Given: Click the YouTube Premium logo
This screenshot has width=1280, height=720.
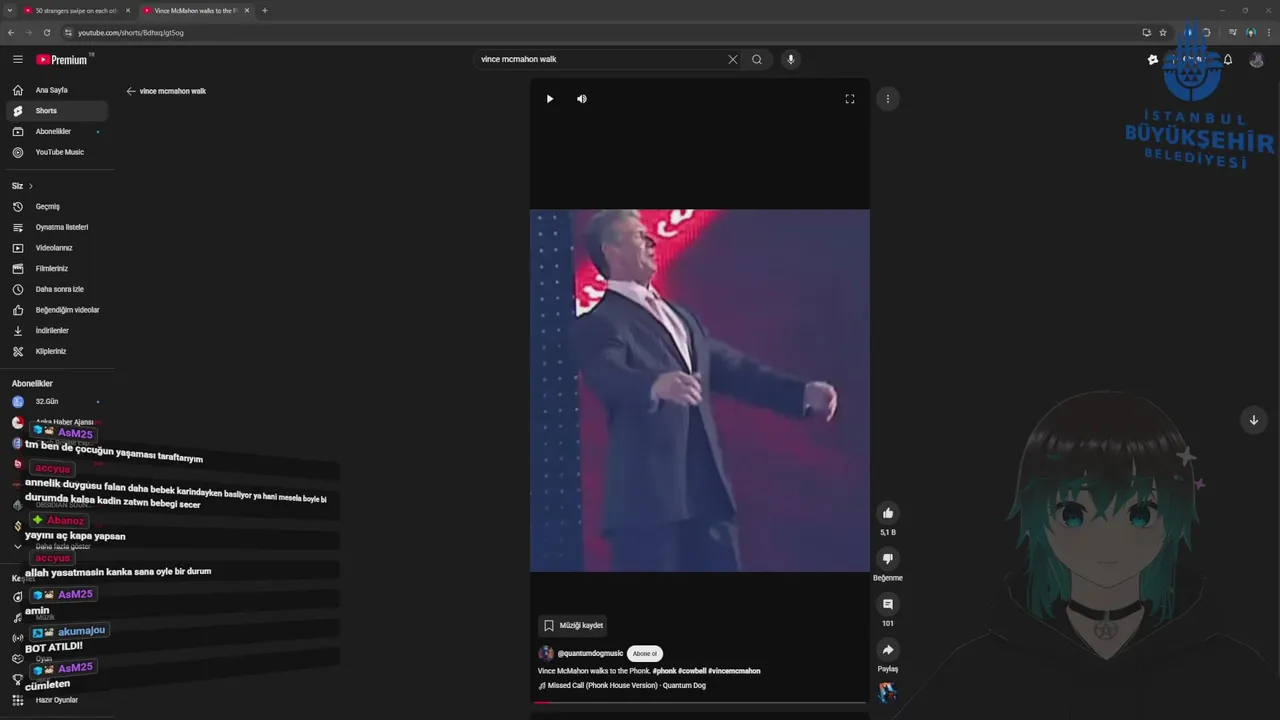Looking at the screenshot, I should click(x=62, y=59).
